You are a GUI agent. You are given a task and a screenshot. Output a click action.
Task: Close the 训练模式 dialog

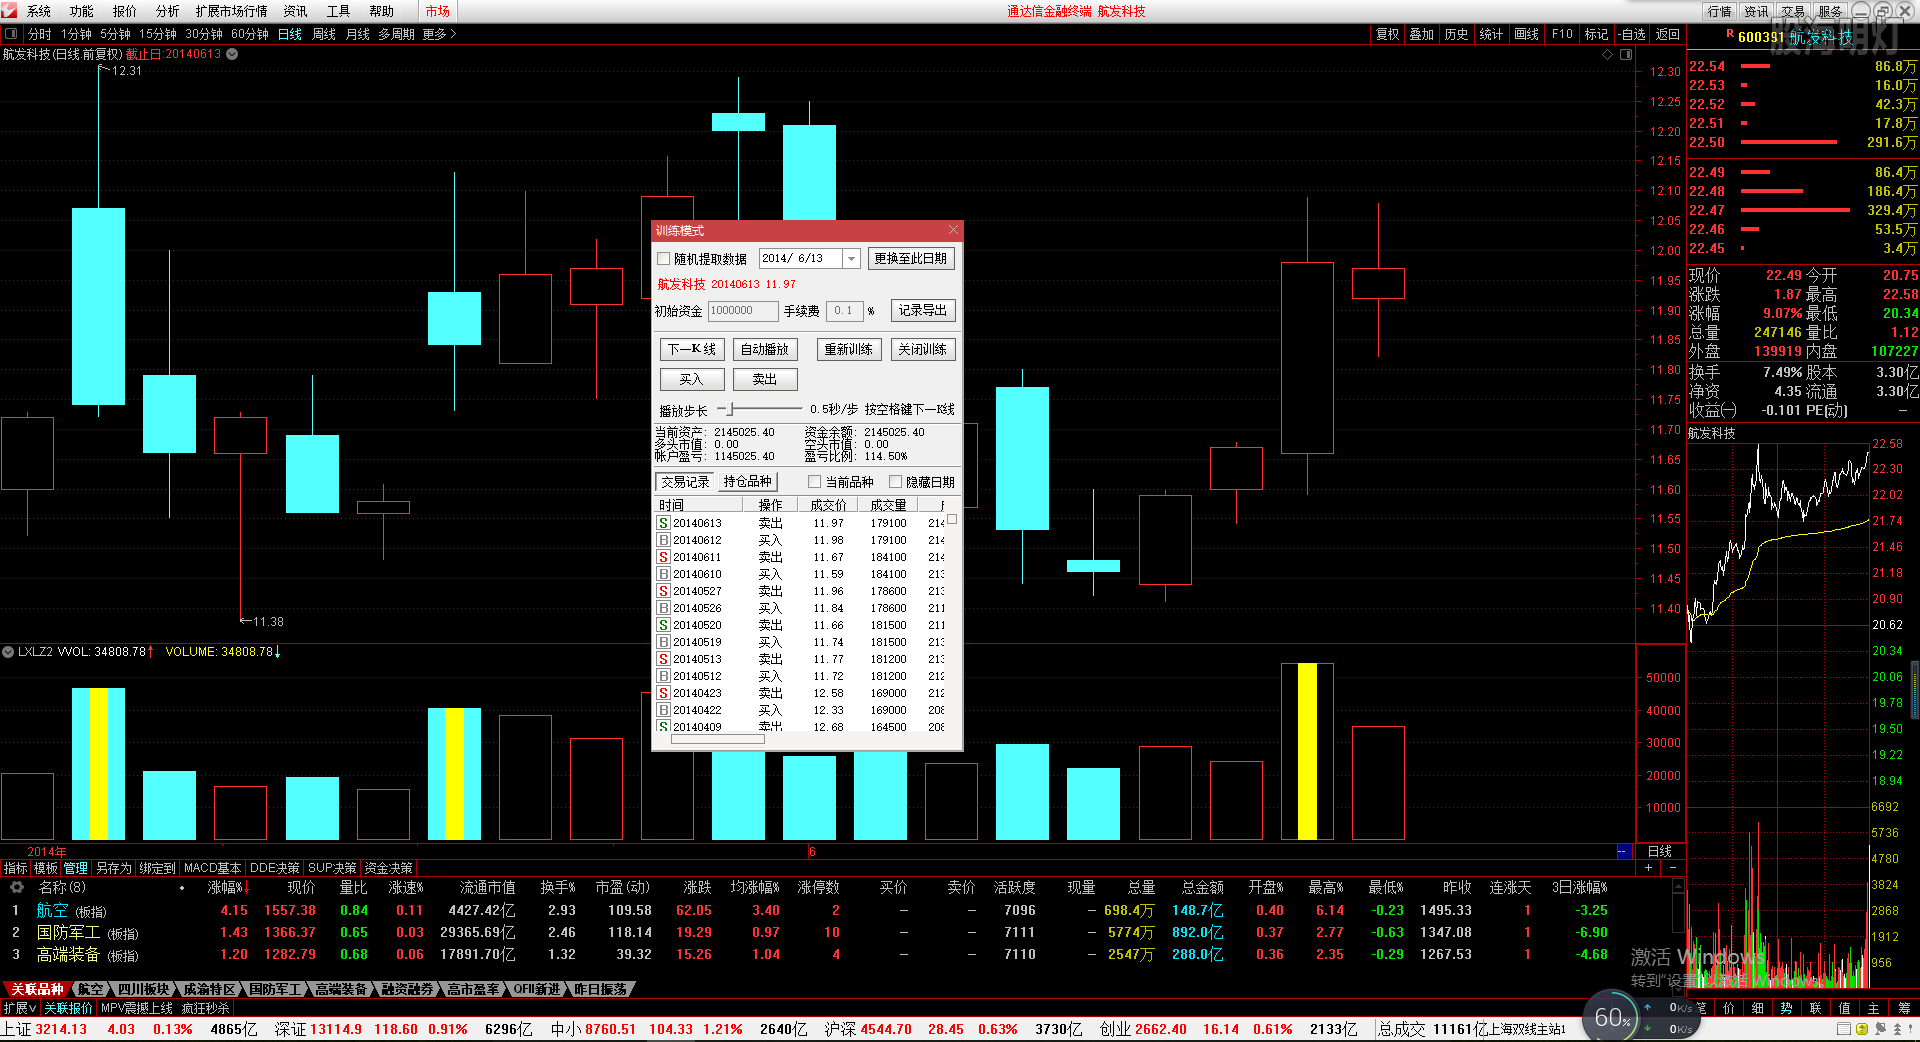pos(953,230)
